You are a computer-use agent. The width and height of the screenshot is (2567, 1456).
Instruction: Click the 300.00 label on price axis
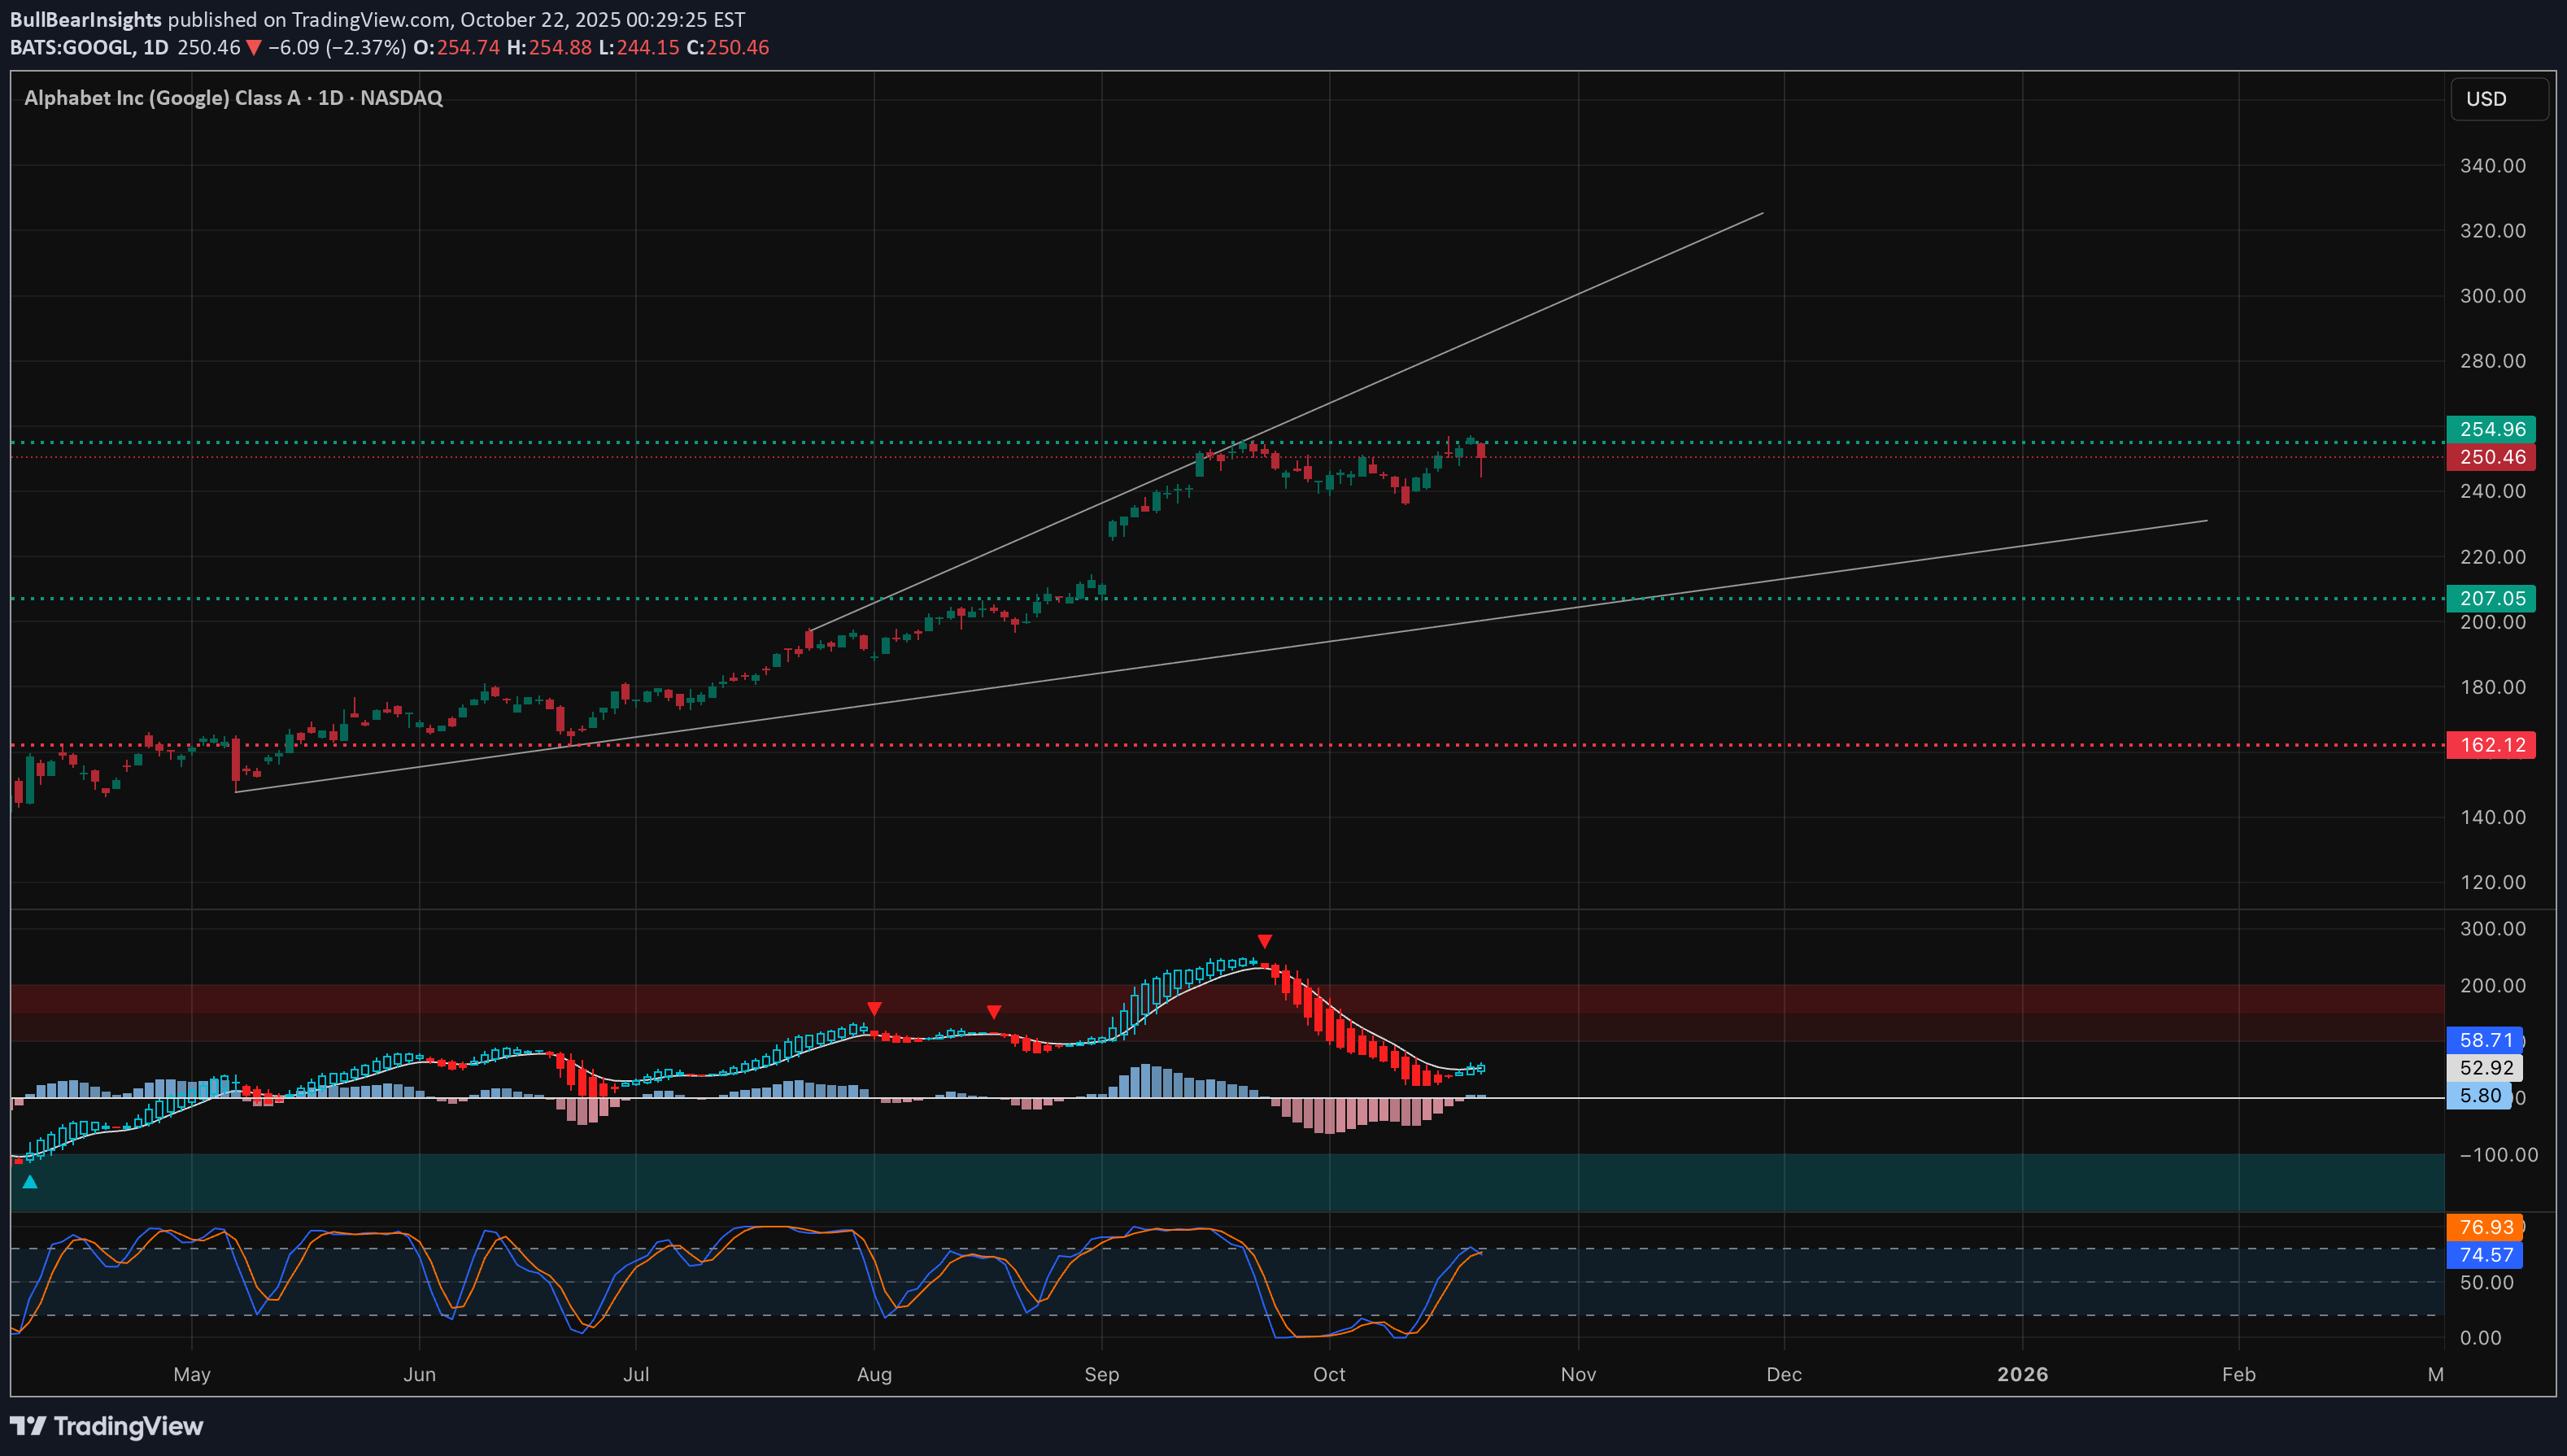coord(2492,296)
